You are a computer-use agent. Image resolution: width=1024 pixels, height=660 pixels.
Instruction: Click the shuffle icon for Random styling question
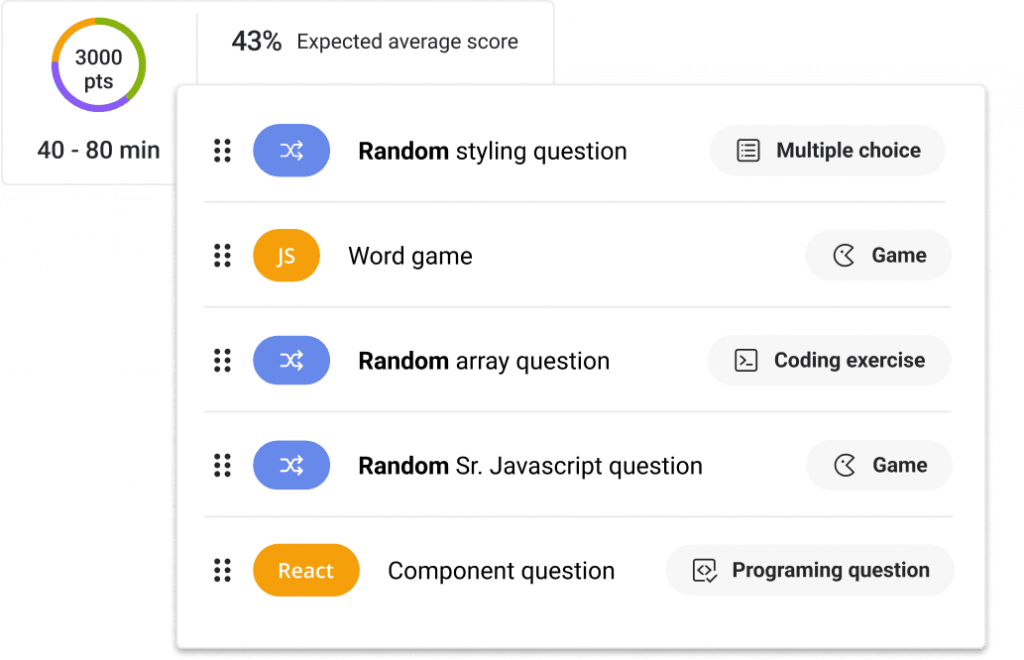291,151
